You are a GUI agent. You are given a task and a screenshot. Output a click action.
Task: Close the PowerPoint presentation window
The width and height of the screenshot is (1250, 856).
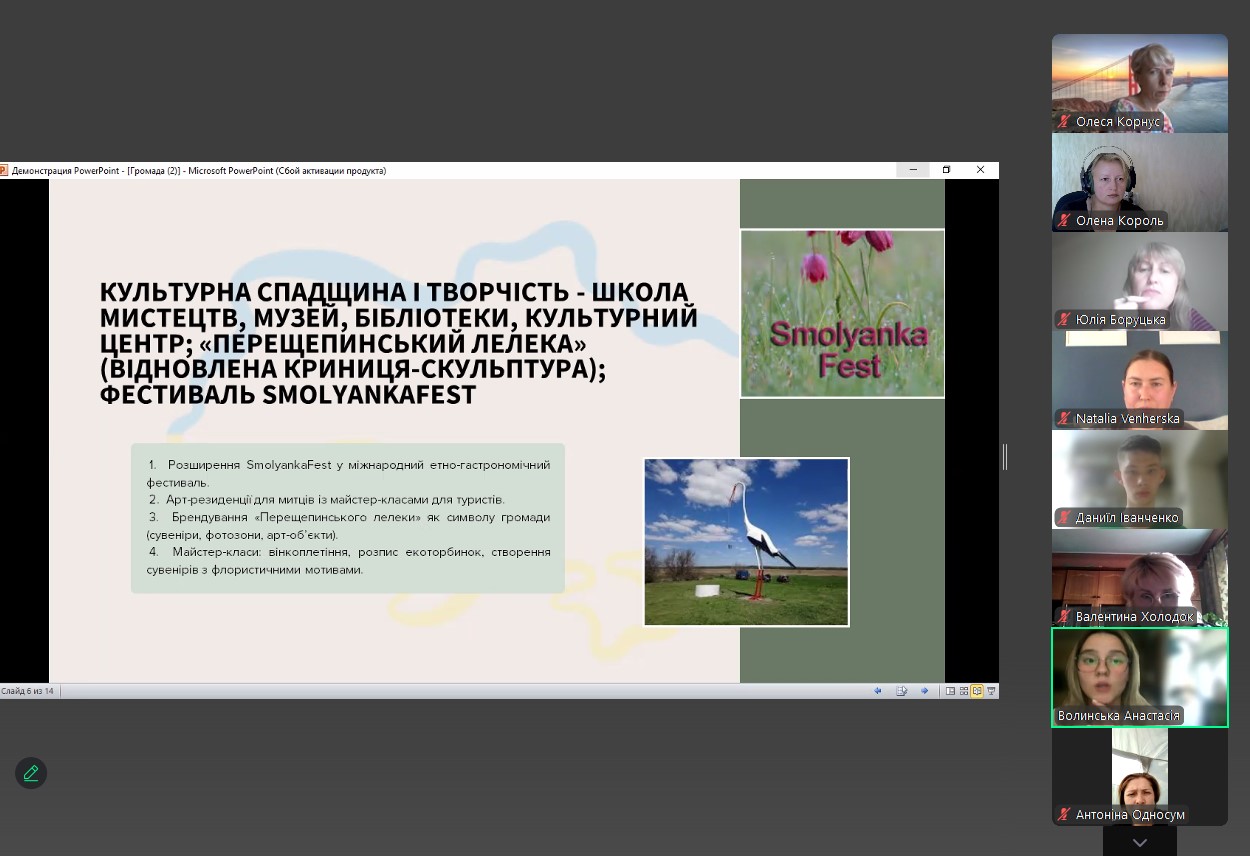click(981, 170)
